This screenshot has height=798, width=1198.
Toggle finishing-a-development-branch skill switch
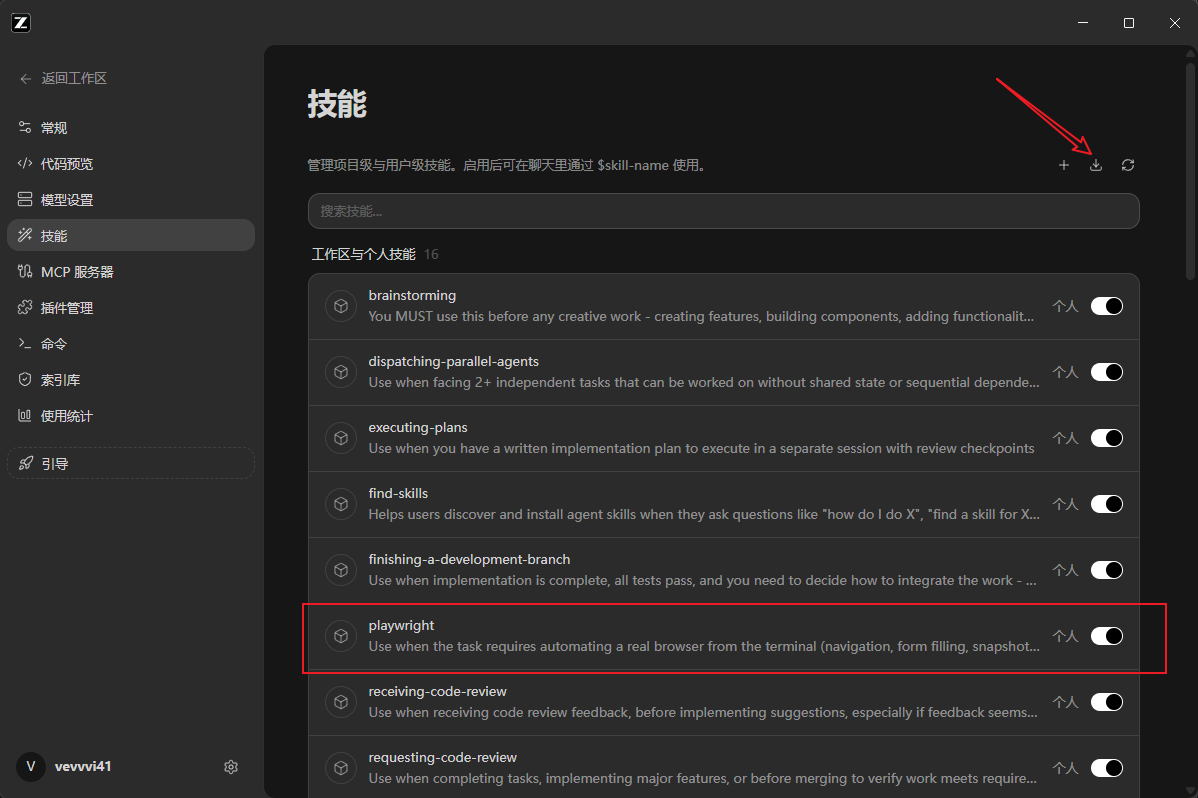pos(1106,570)
